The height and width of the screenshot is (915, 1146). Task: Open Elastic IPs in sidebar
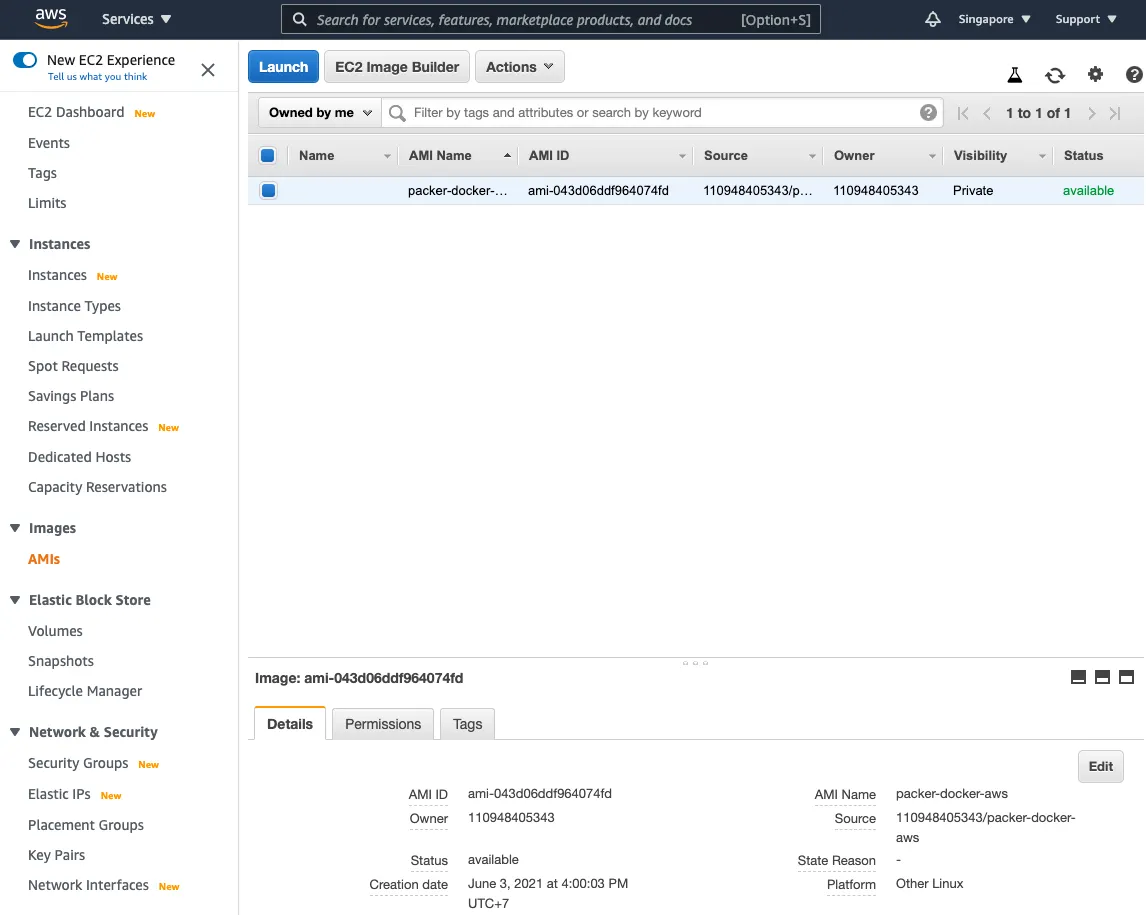click(x=59, y=794)
